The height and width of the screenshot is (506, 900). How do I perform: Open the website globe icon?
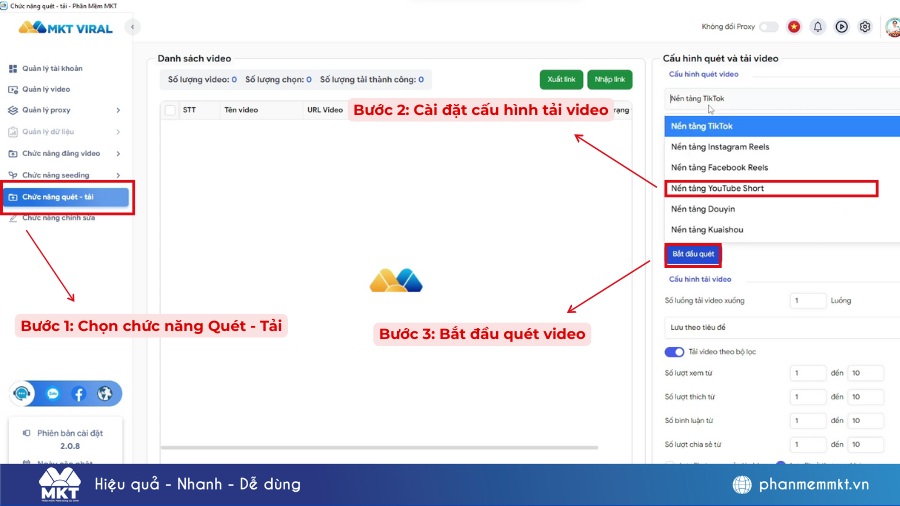pos(104,394)
